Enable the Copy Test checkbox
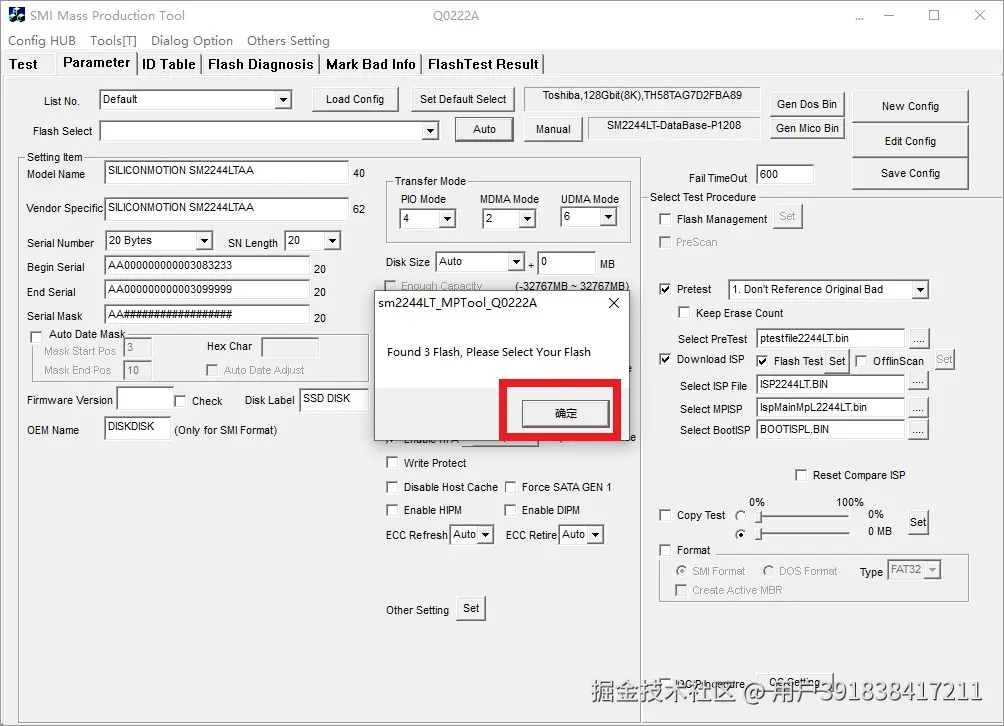 [665, 515]
